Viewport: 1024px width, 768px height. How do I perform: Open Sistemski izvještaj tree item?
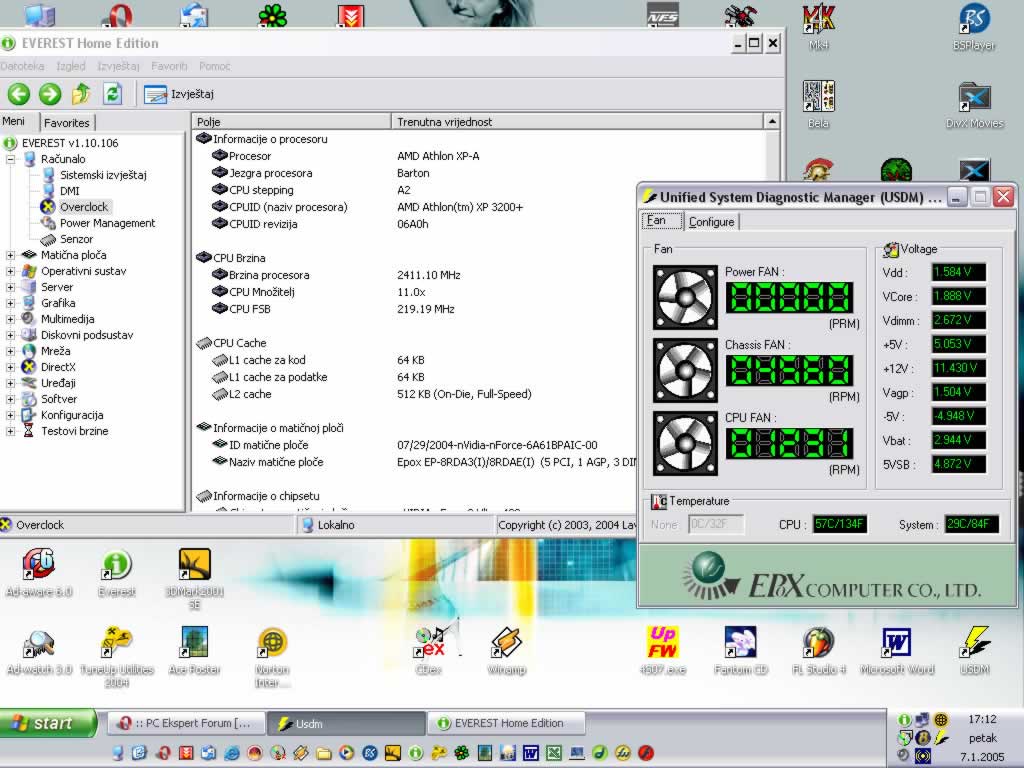(x=102, y=175)
